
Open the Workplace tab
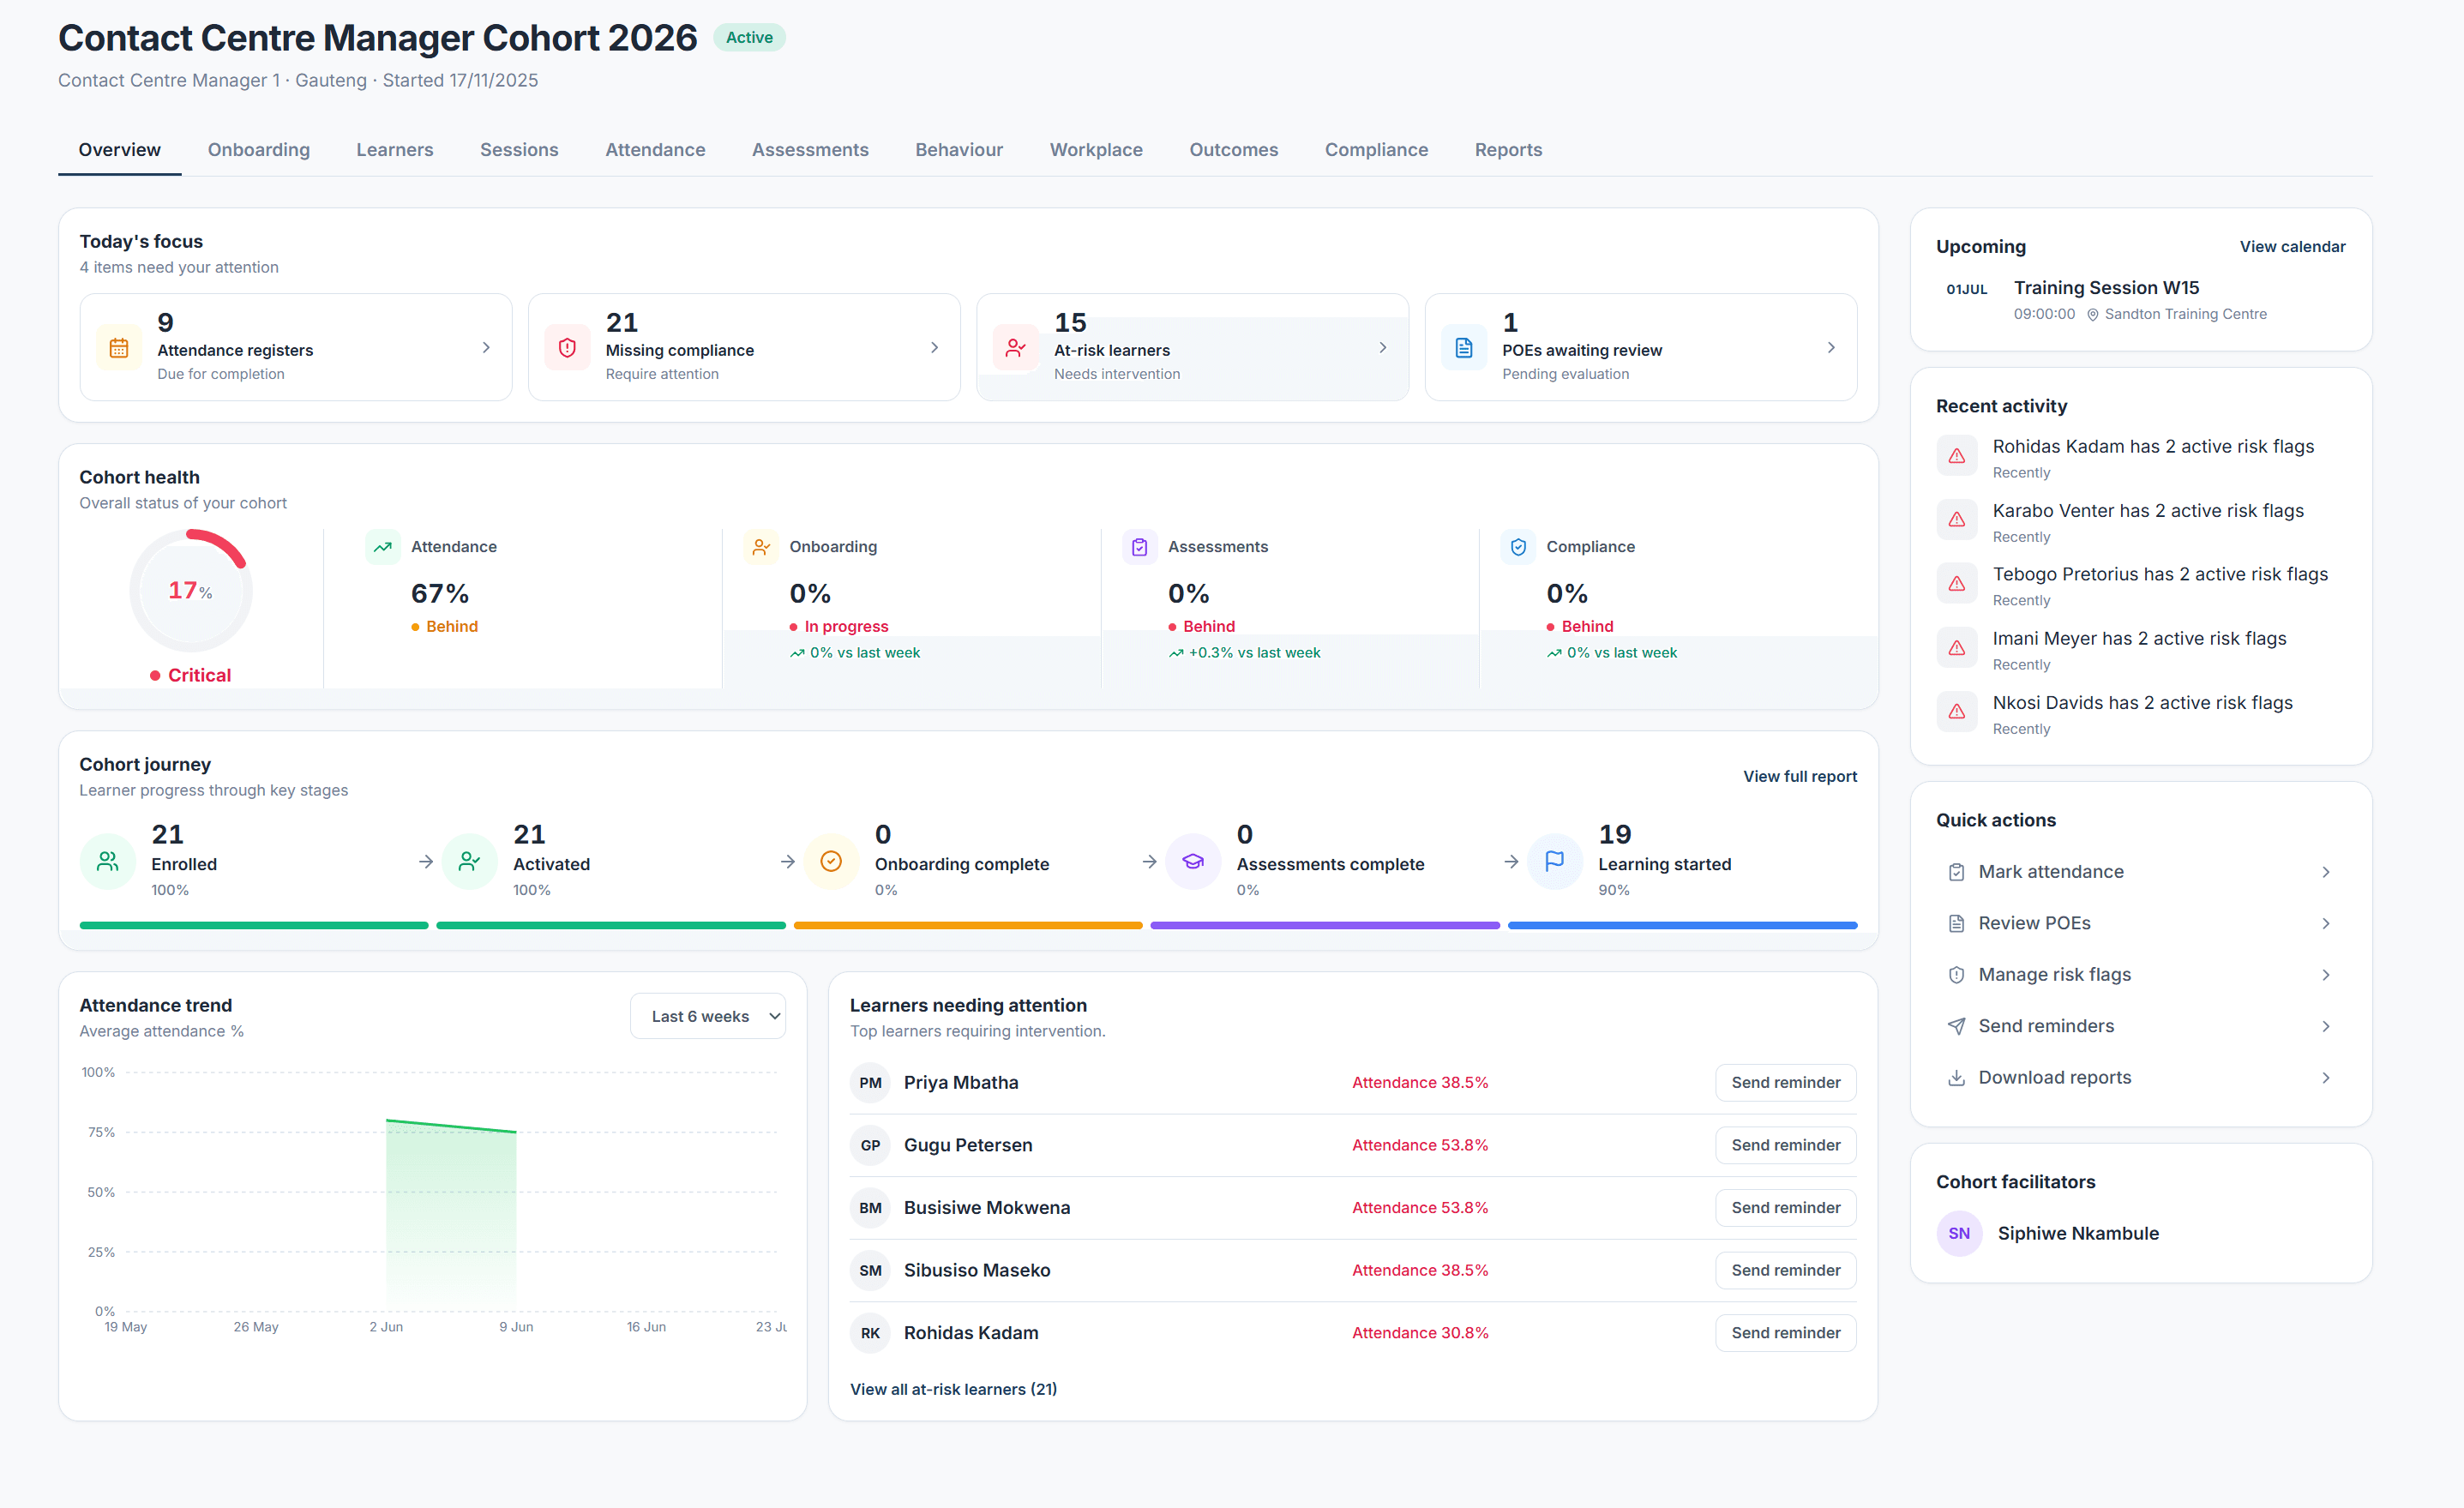[x=1096, y=150]
